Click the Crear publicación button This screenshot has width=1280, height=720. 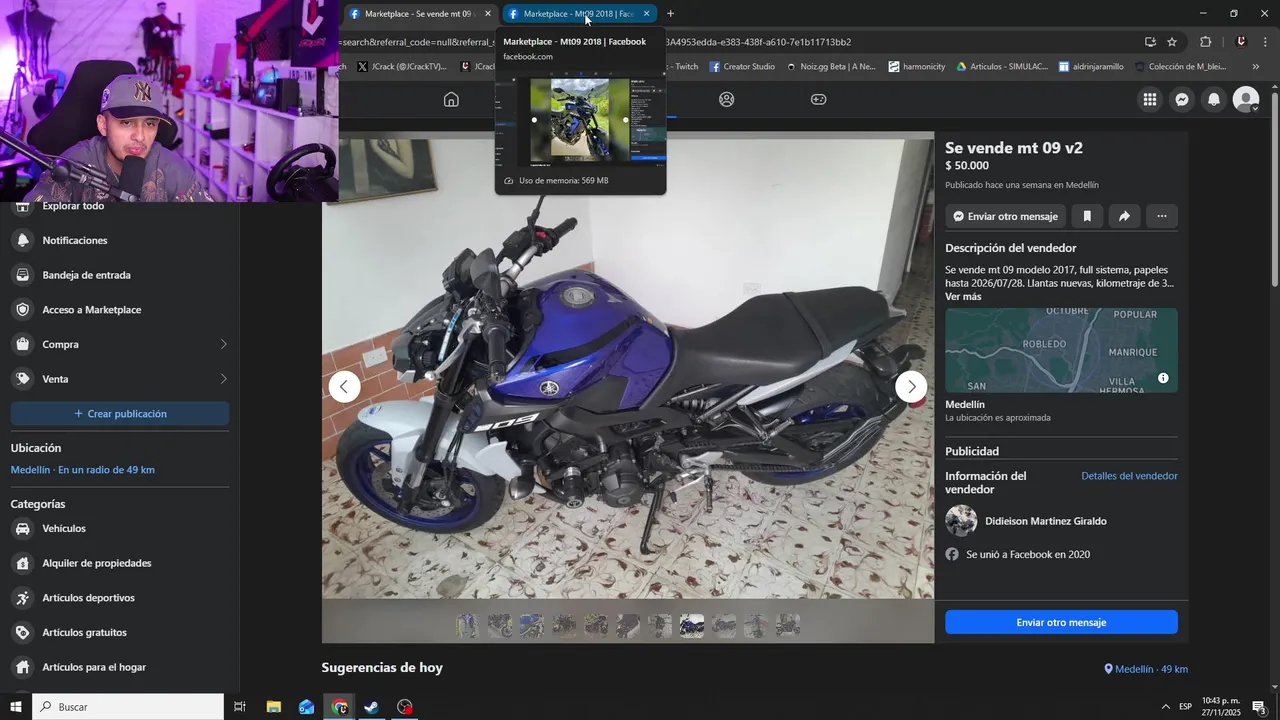[x=120, y=414]
